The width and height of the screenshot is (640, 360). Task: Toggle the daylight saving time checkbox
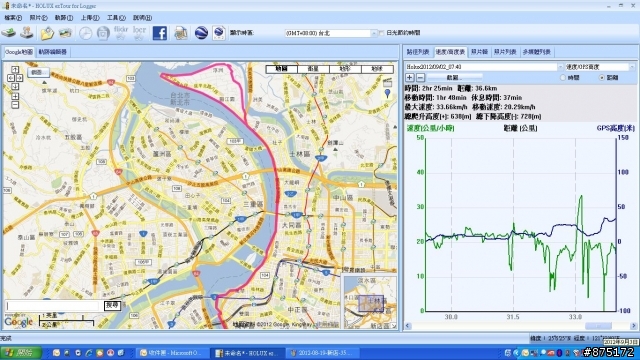pyautogui.click(x=382, y=33)
